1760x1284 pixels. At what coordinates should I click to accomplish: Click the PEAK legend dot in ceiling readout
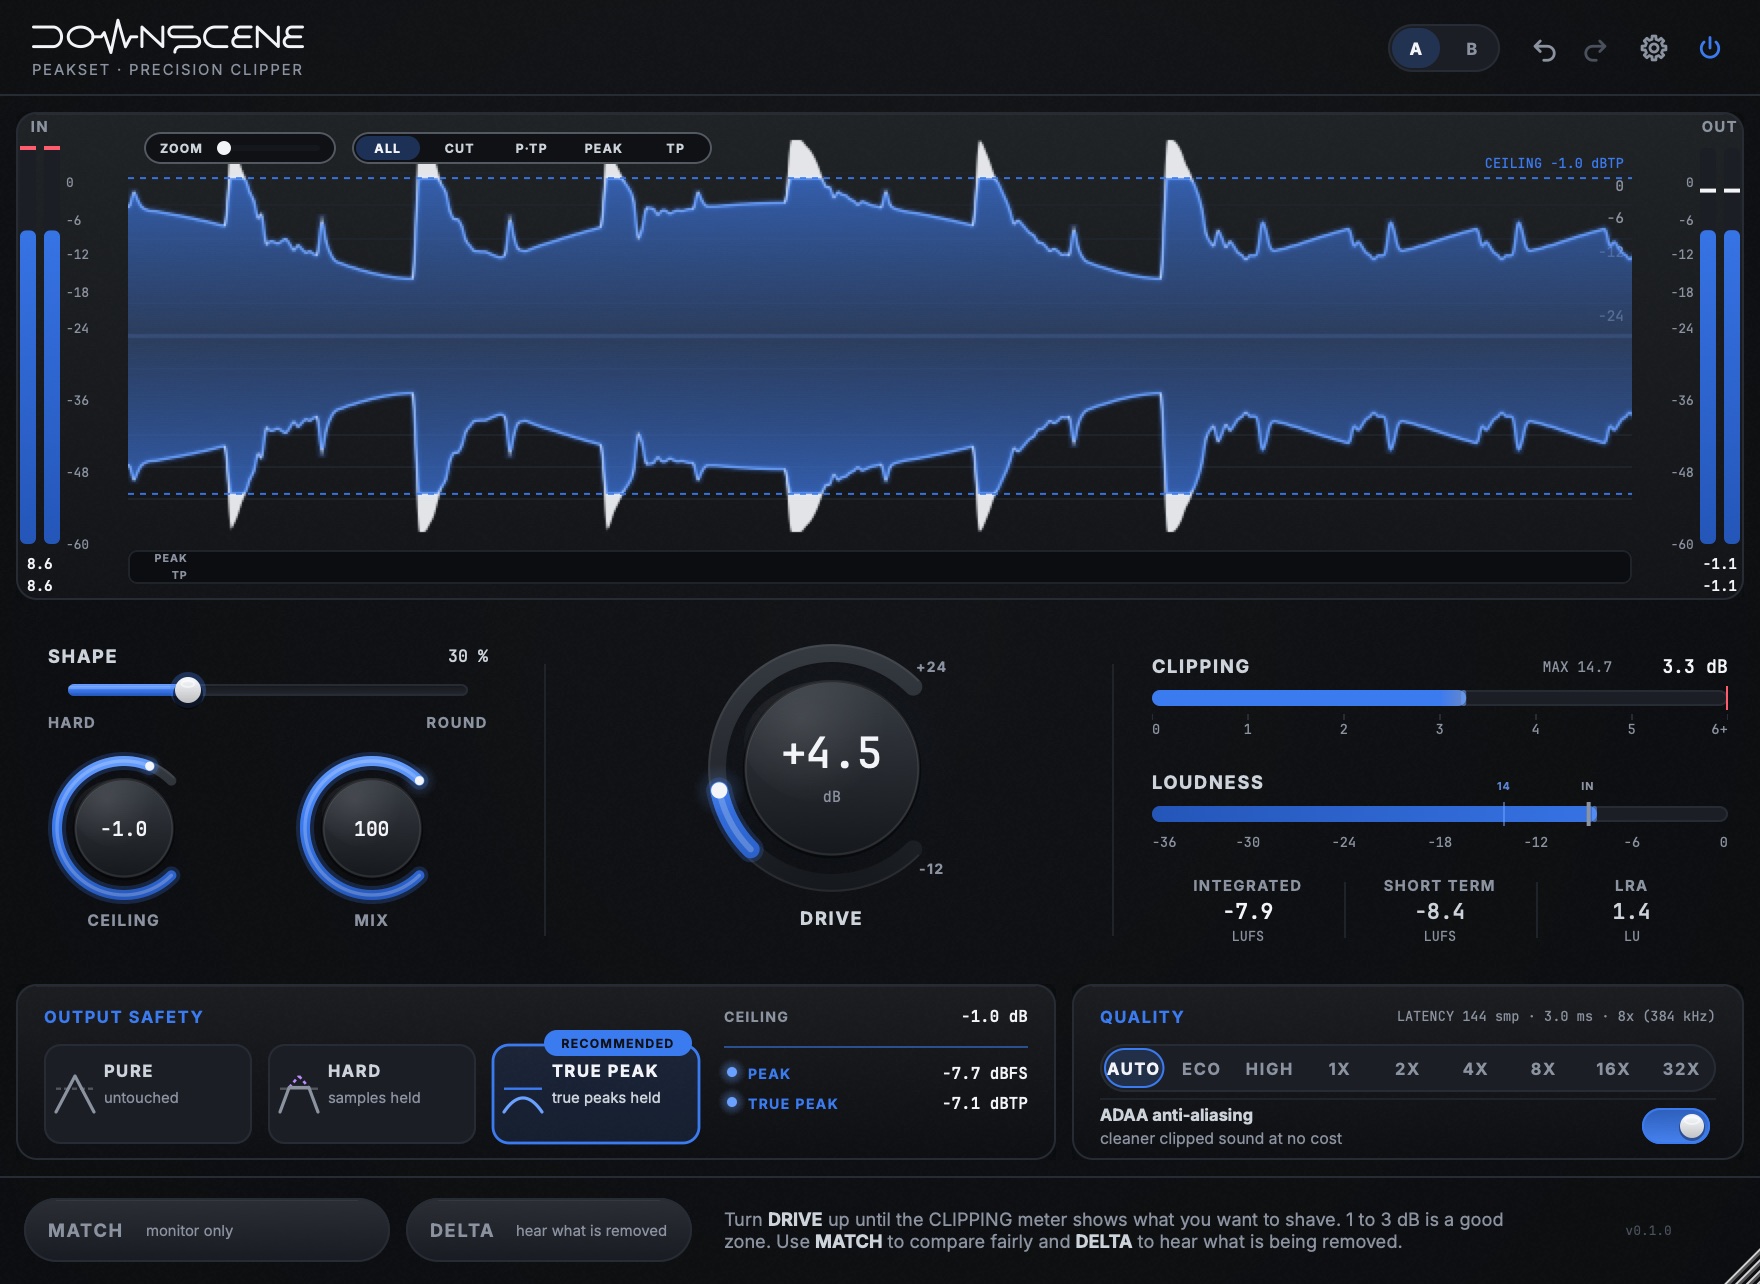(732, 1072)
